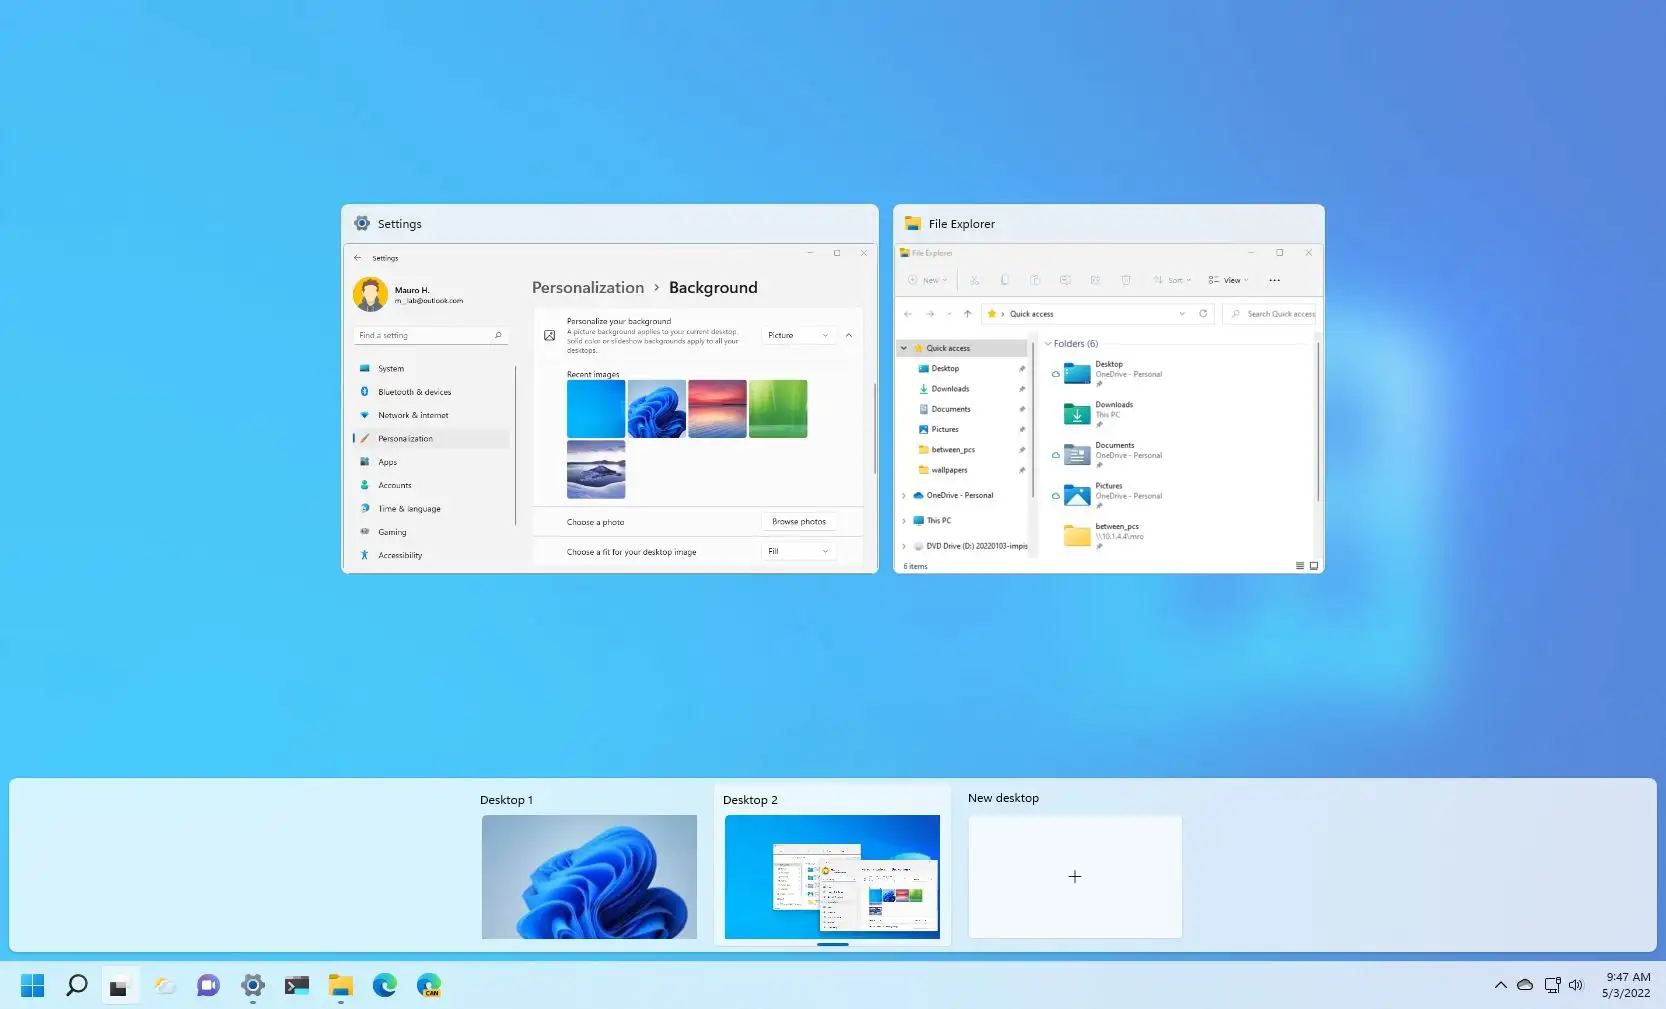The image size is (1666, 1009).
Task: Click the Refresh icon in File Explorer address bar
Action: [1203, 313]
